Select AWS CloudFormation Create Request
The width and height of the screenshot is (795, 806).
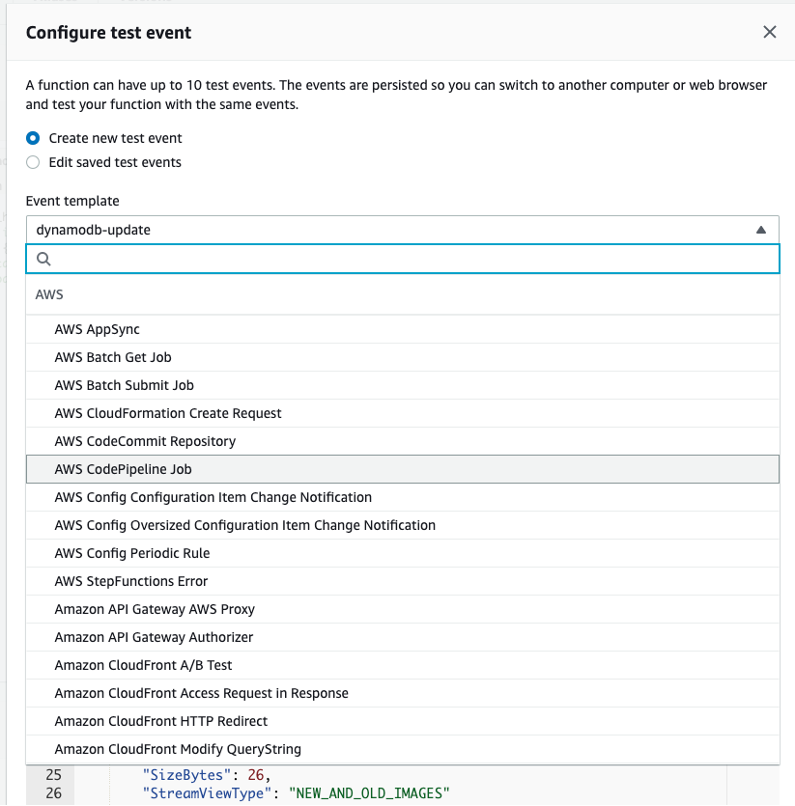tap(168, 413)
